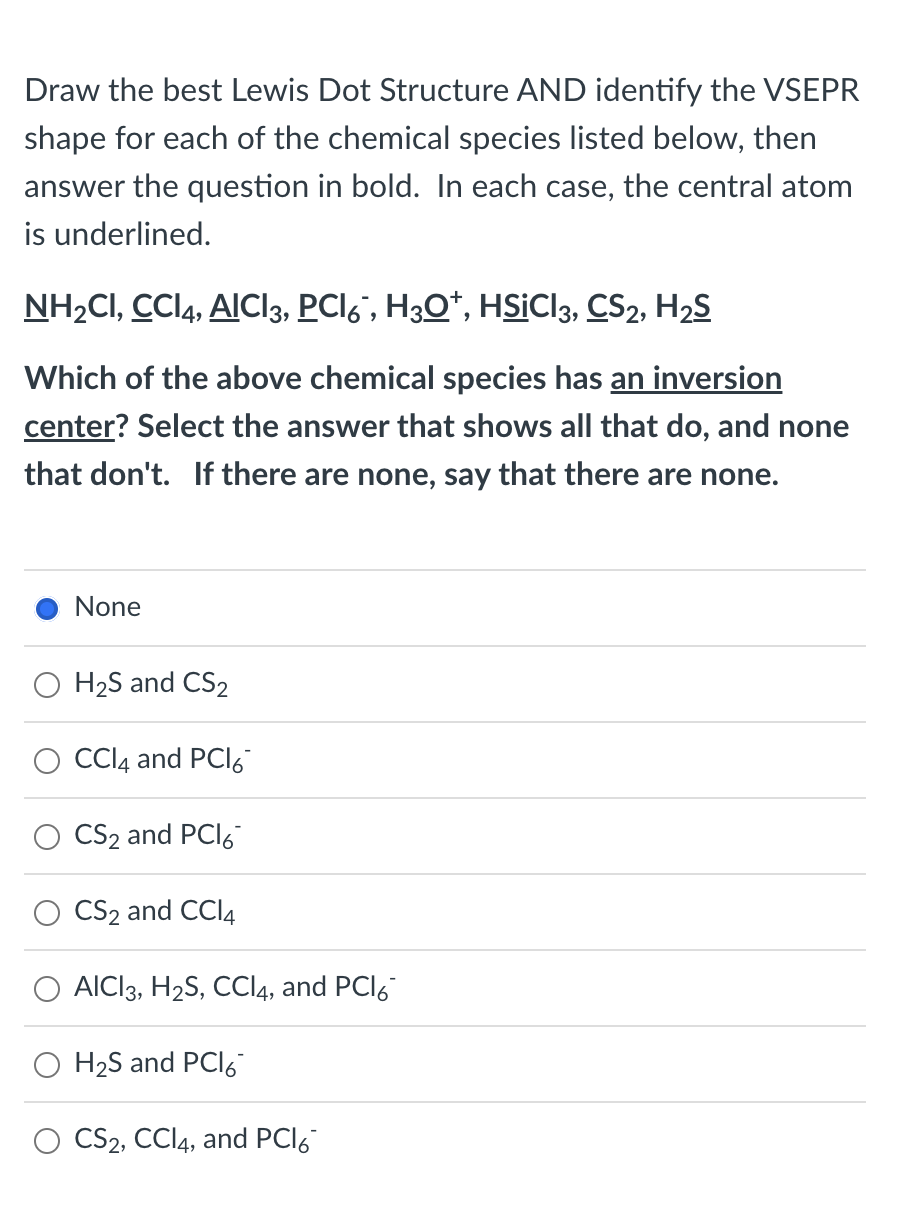Select "AlCl3, H2S, CCl4, and PCl6-"

[x=47, y=988]
